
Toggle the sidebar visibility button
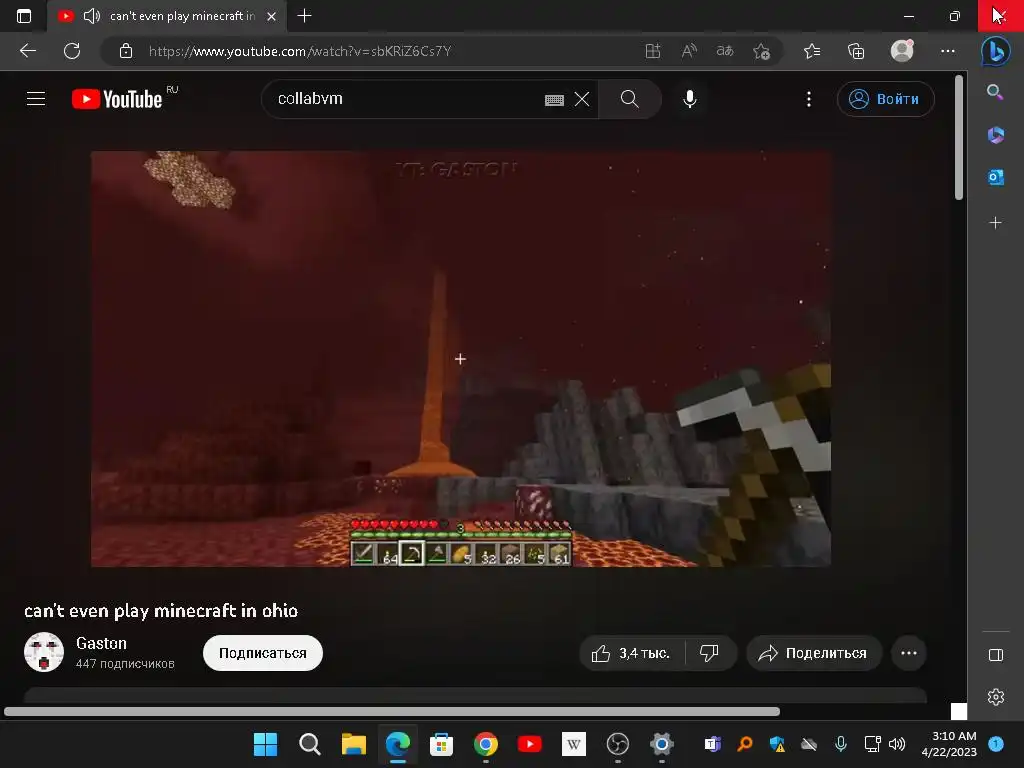click(995, 654)
